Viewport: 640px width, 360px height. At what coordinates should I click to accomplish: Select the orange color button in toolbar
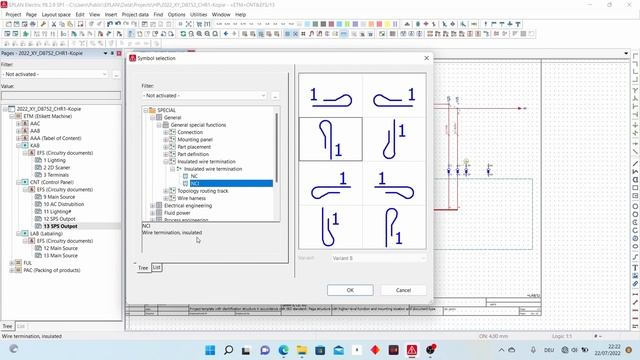[x=371, y=24]
